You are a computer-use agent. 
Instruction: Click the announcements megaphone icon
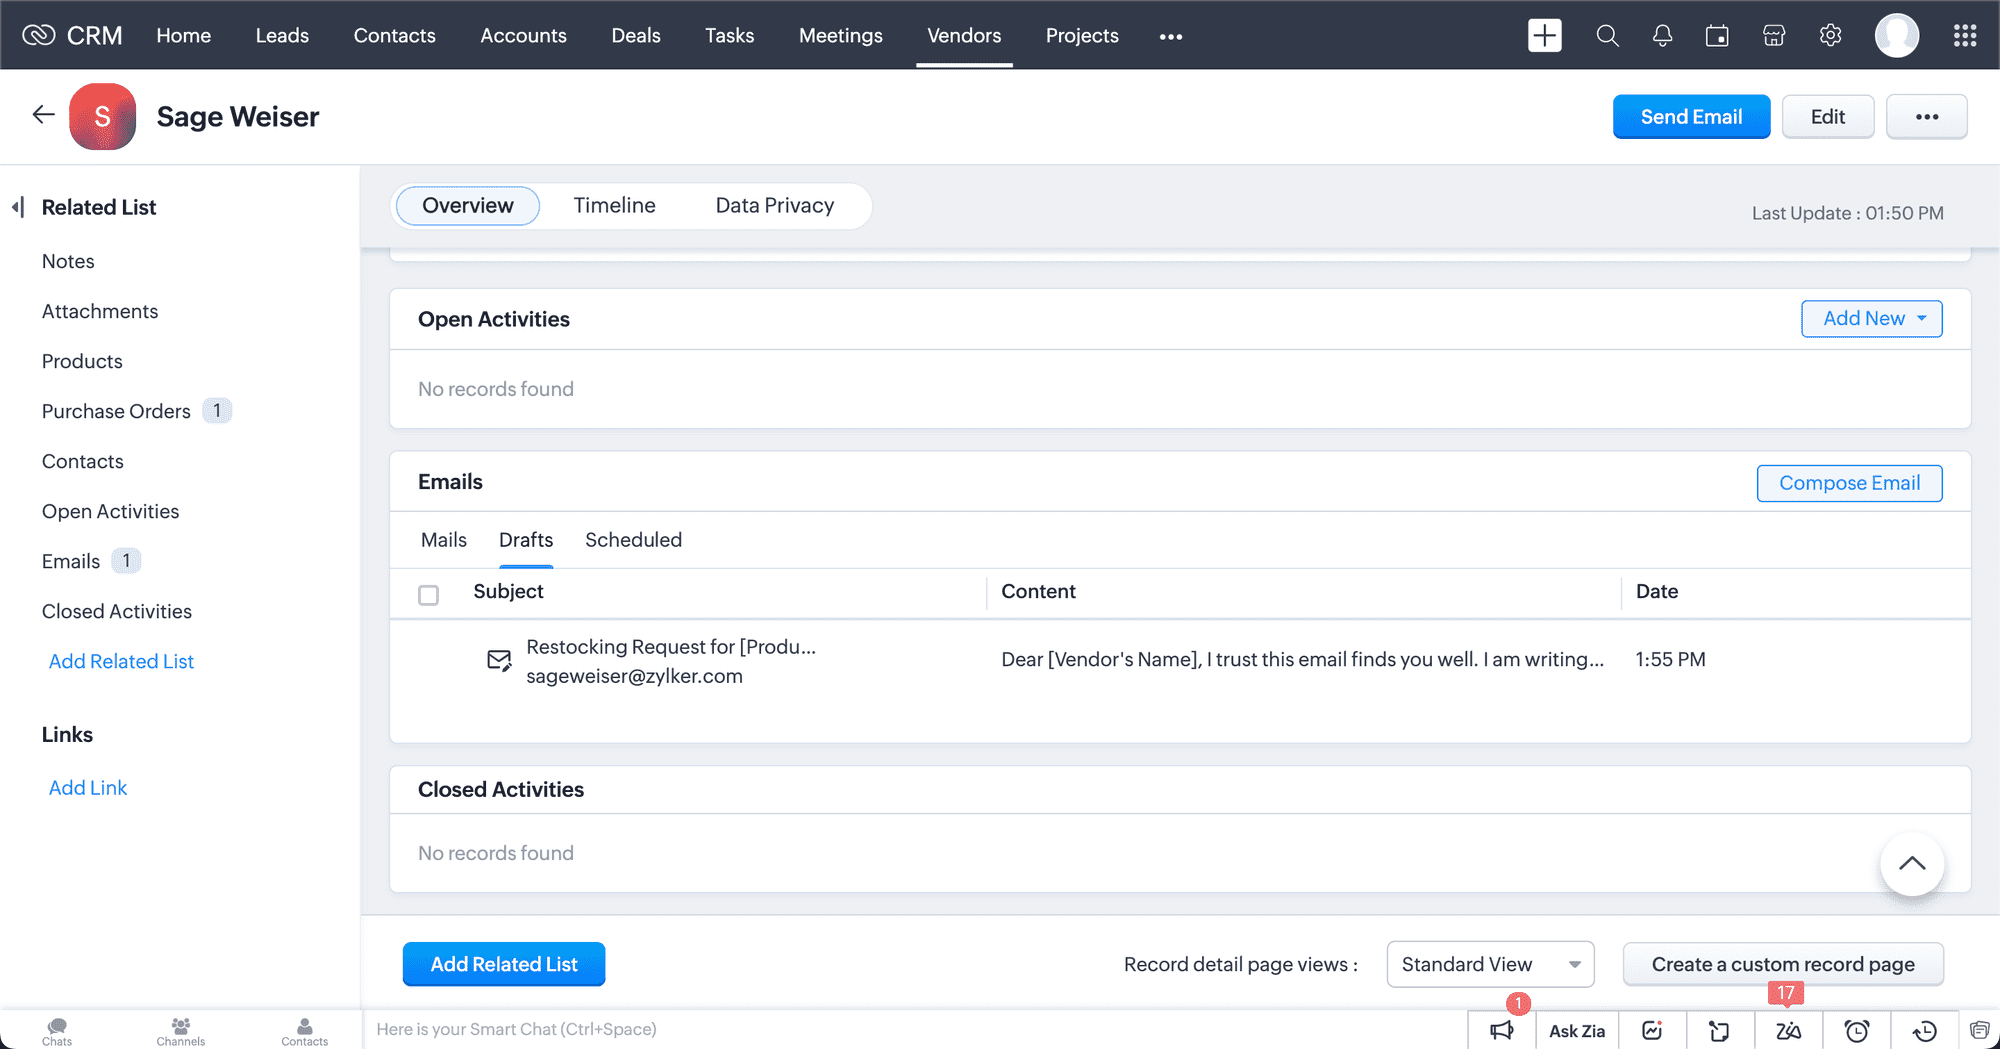coord(1501,1030)
